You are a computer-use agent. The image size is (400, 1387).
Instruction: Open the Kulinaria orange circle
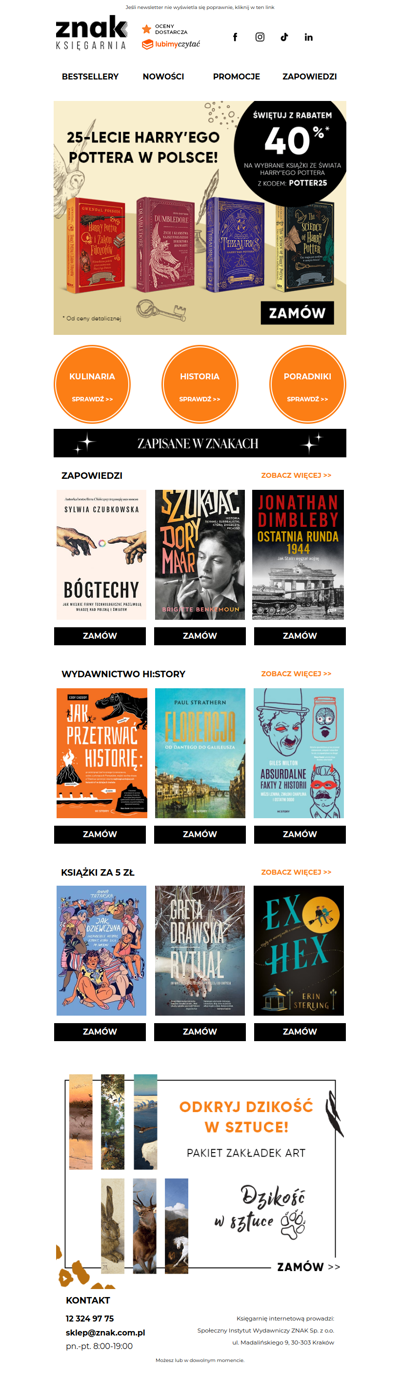92,386
